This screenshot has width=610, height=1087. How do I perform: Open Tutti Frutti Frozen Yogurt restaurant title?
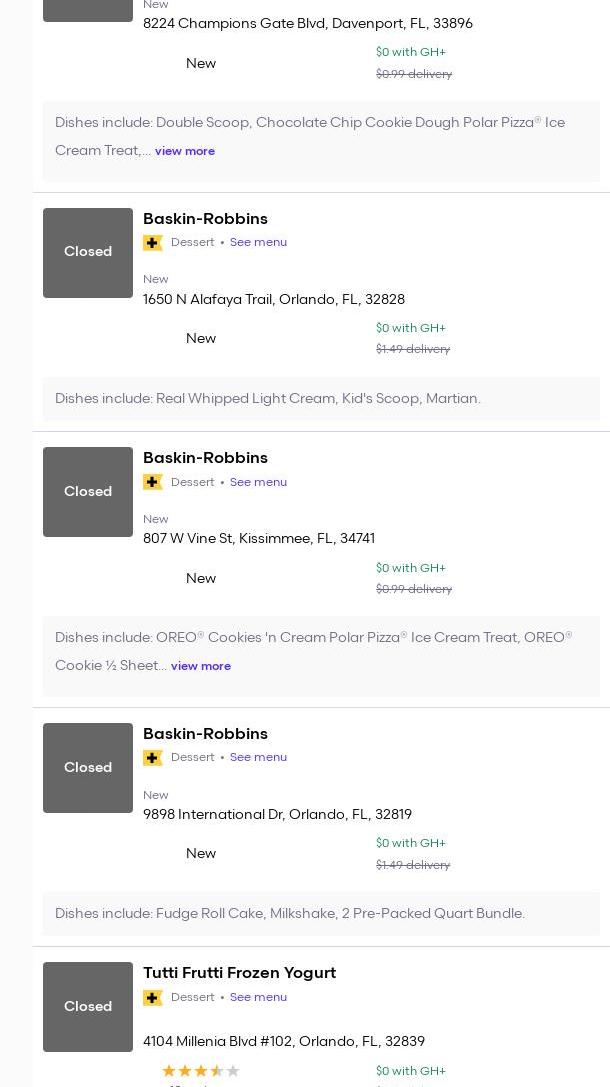tap(239, 973)
